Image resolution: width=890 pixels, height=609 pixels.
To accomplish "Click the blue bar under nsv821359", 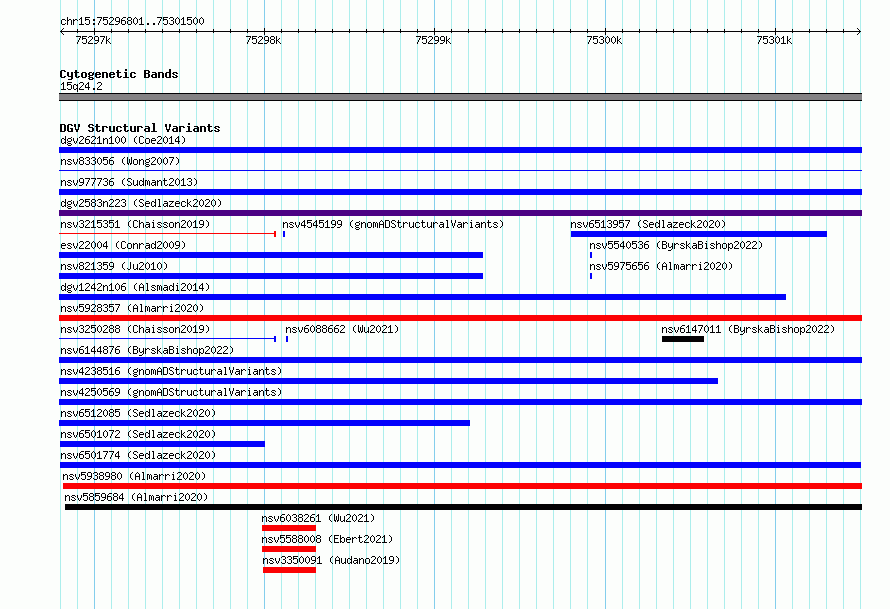I will click(x=271, y=276).
